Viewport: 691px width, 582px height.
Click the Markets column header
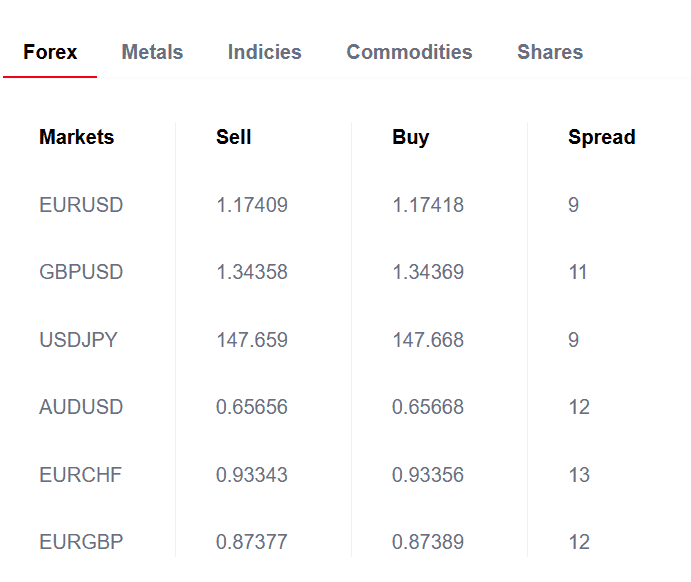pos(76,137)
